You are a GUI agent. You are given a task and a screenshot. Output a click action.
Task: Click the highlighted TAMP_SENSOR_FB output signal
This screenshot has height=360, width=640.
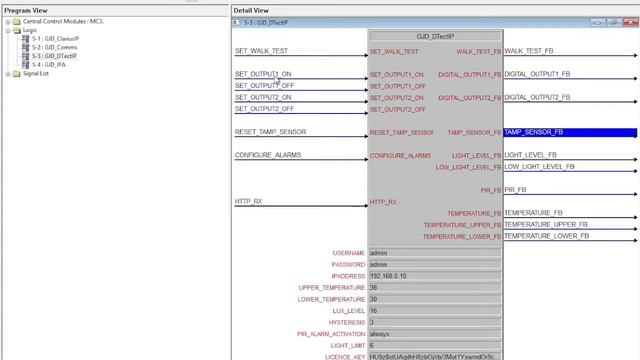(570, 132)
